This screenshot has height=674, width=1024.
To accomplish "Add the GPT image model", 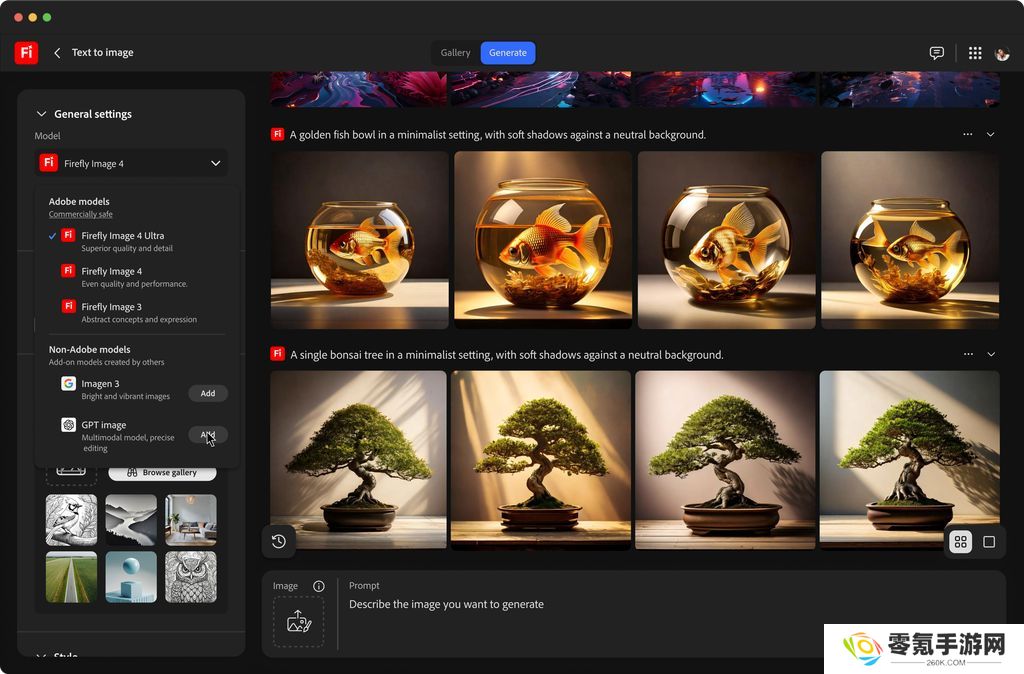I will tap(208, 435).
